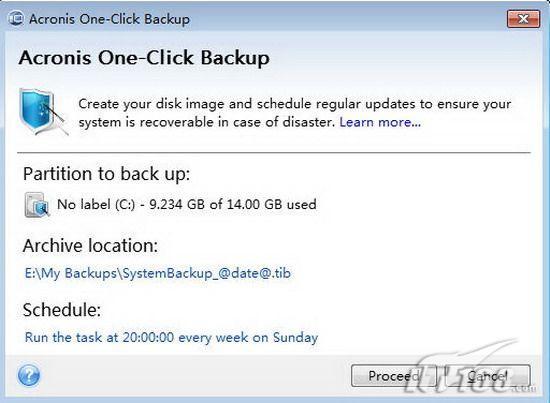550x403 pixels.
Task: Click the Cancel button
Action: (488, 376)
